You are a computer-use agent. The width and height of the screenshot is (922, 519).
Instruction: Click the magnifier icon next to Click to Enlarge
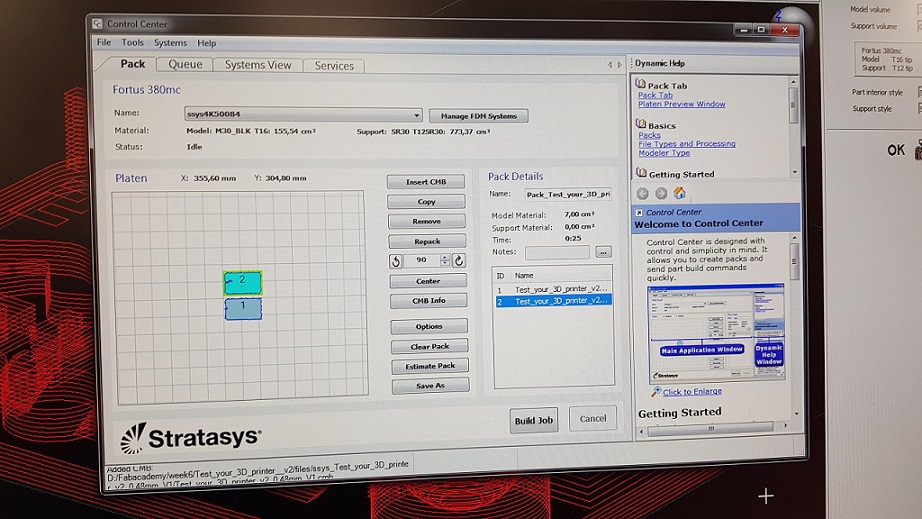click(656, 391)
